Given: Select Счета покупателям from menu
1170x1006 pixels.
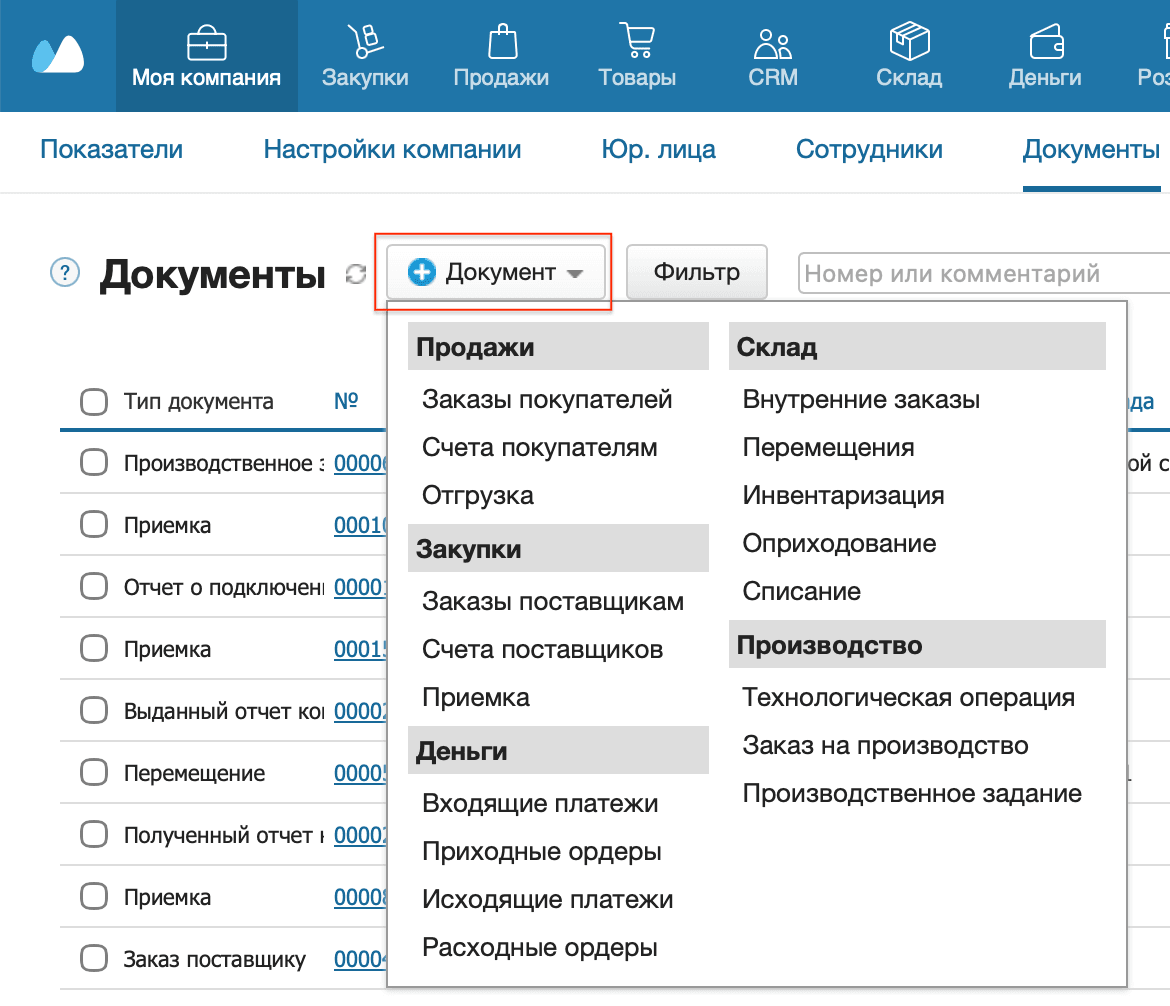Looking at the screenshot, I should pos(539,447).
